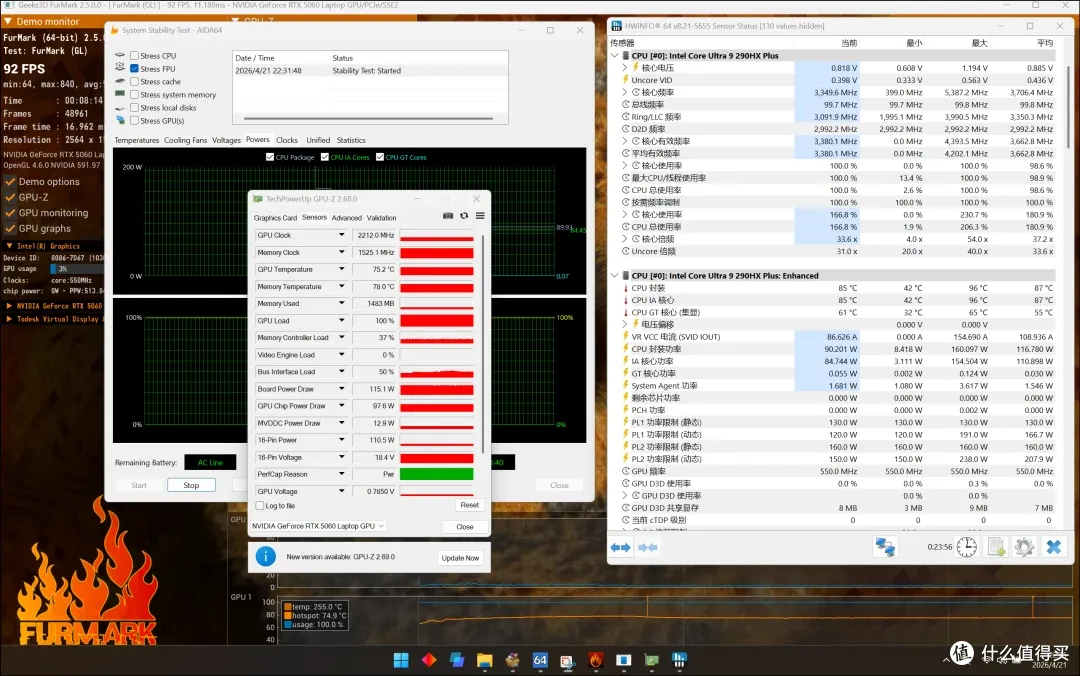
Task: Click HWiNFO log file icon
Action: coord(996,547)
